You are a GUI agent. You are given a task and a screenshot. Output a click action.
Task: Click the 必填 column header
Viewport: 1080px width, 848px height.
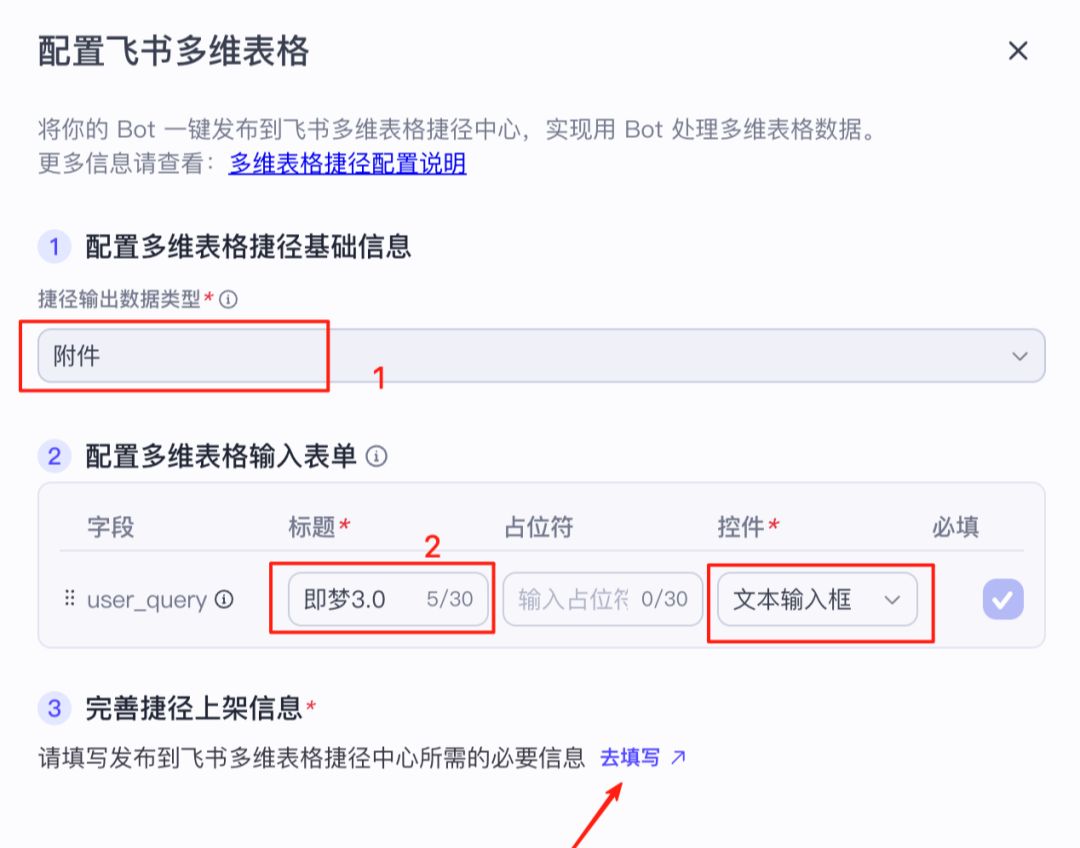[x=956, y=526]
